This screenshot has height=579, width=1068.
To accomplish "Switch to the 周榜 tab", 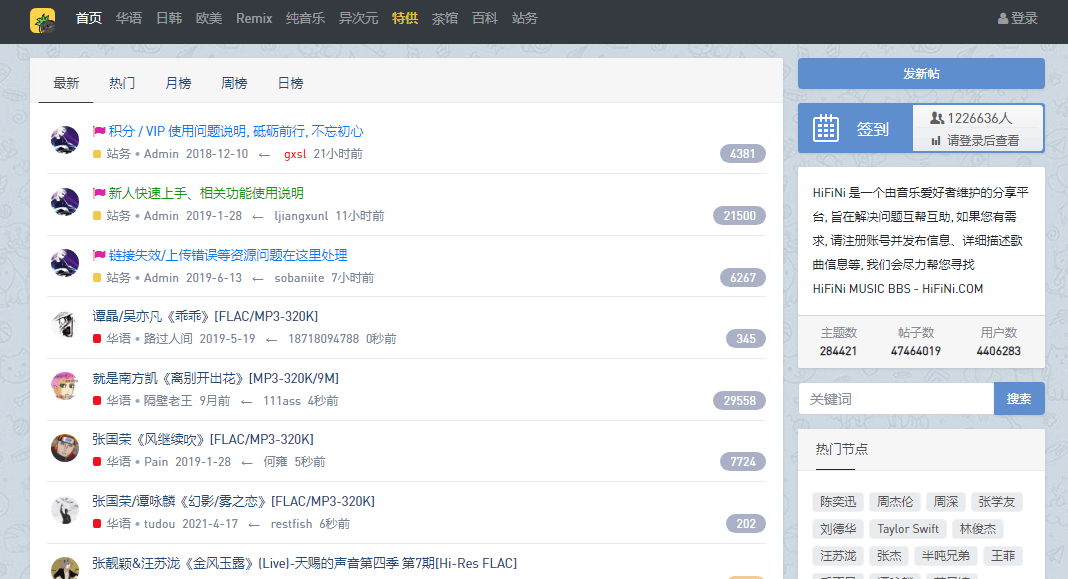I will click(x=234, y=83).
